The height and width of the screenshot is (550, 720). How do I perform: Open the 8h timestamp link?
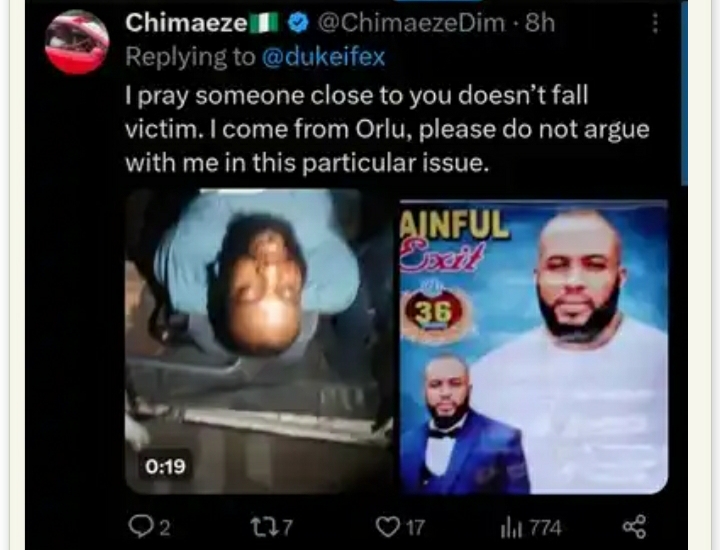[540, 23]
